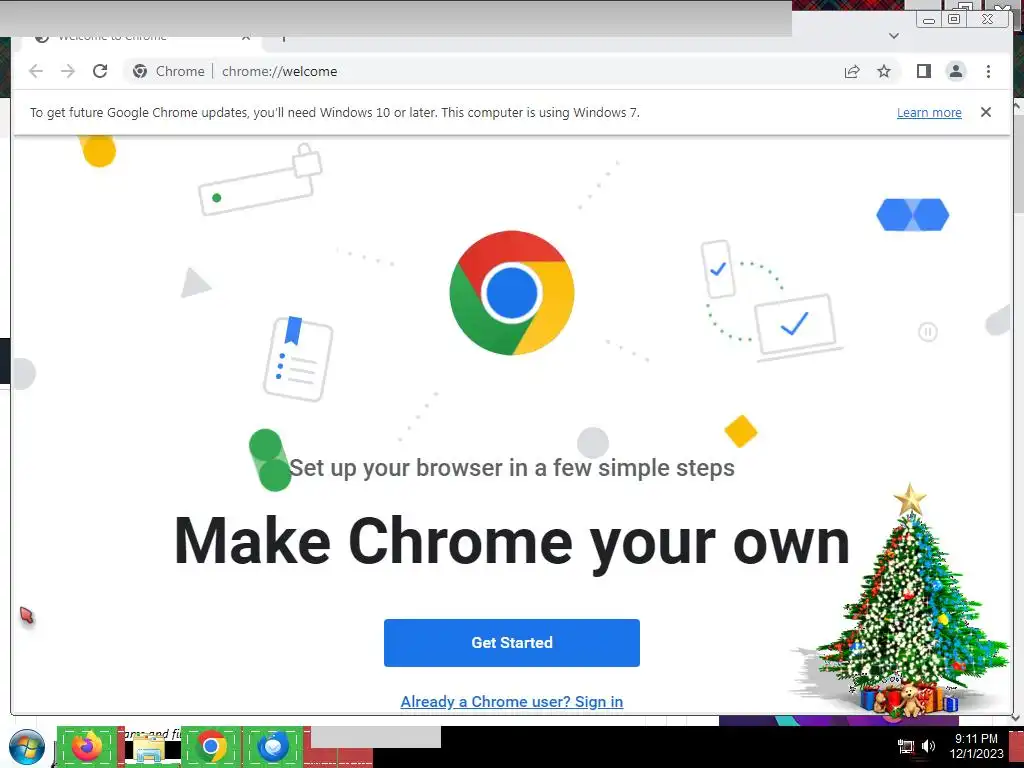Click the Get Started button
The height and width of the screenshot is (768, 1024).
(512, 643)
